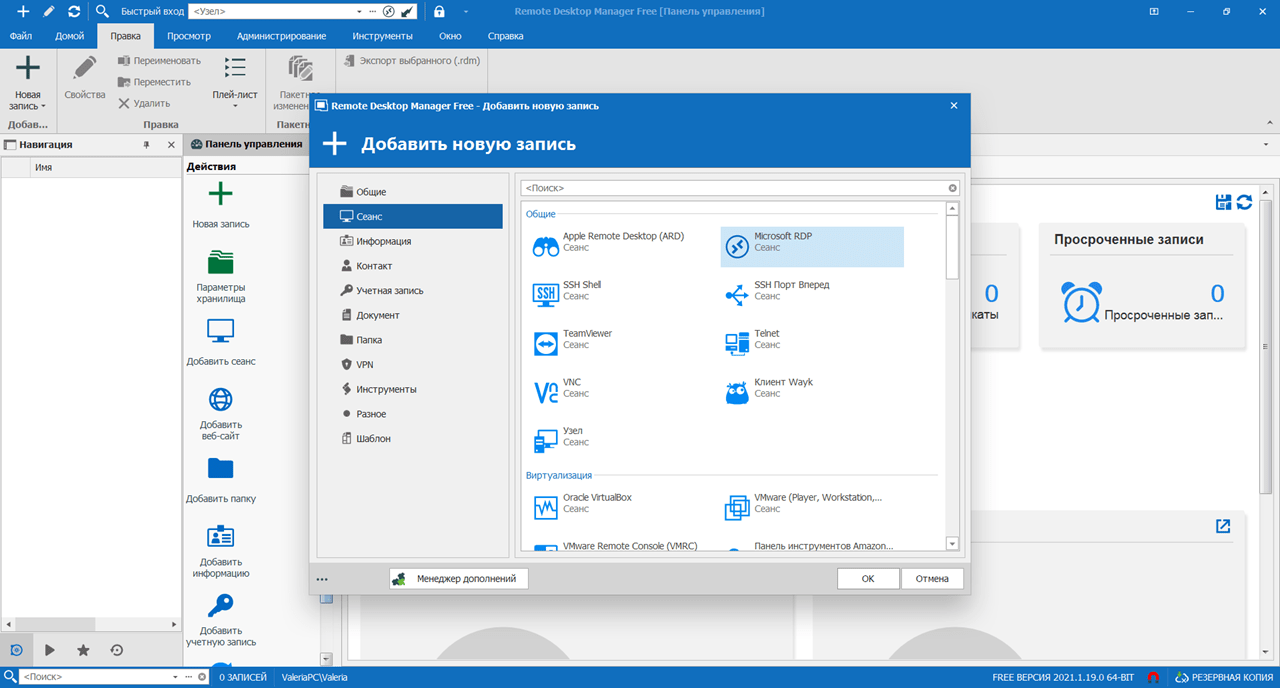Open Инструменты ribbon tab
Screen dimensions: 1280x688
click(382, 36)
